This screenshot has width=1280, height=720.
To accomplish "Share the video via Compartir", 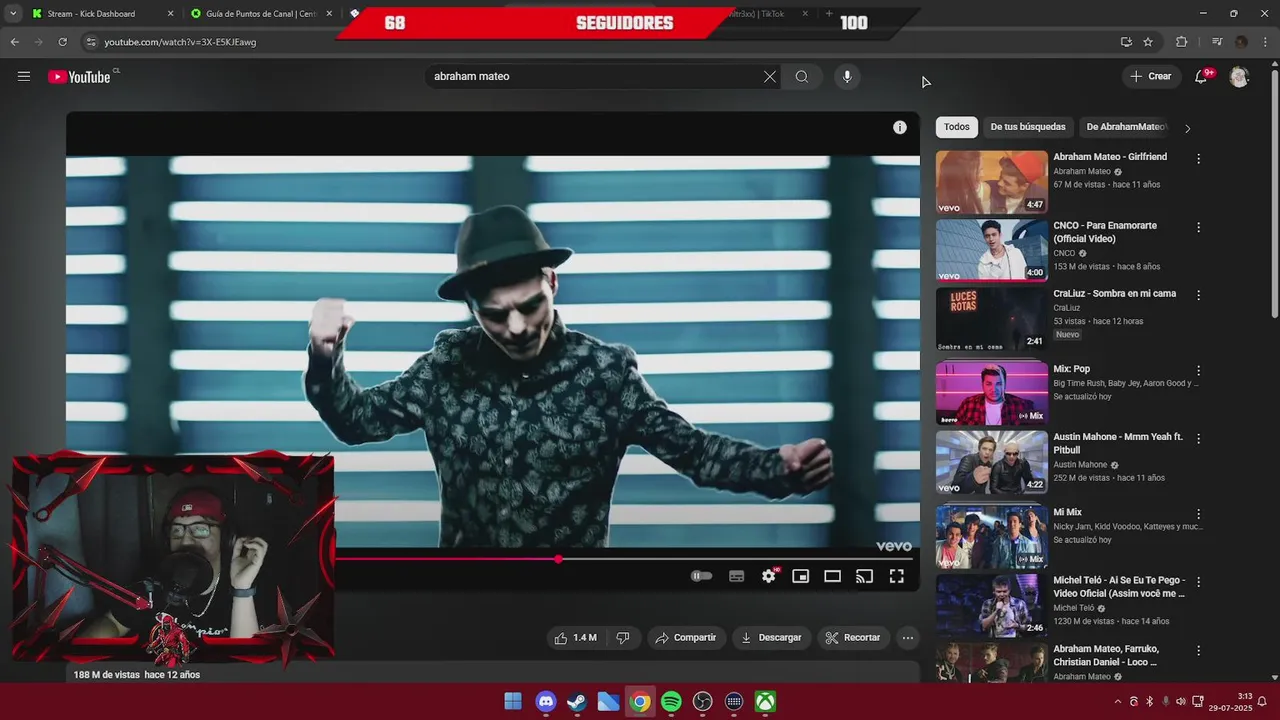I will tap(686, 637).
